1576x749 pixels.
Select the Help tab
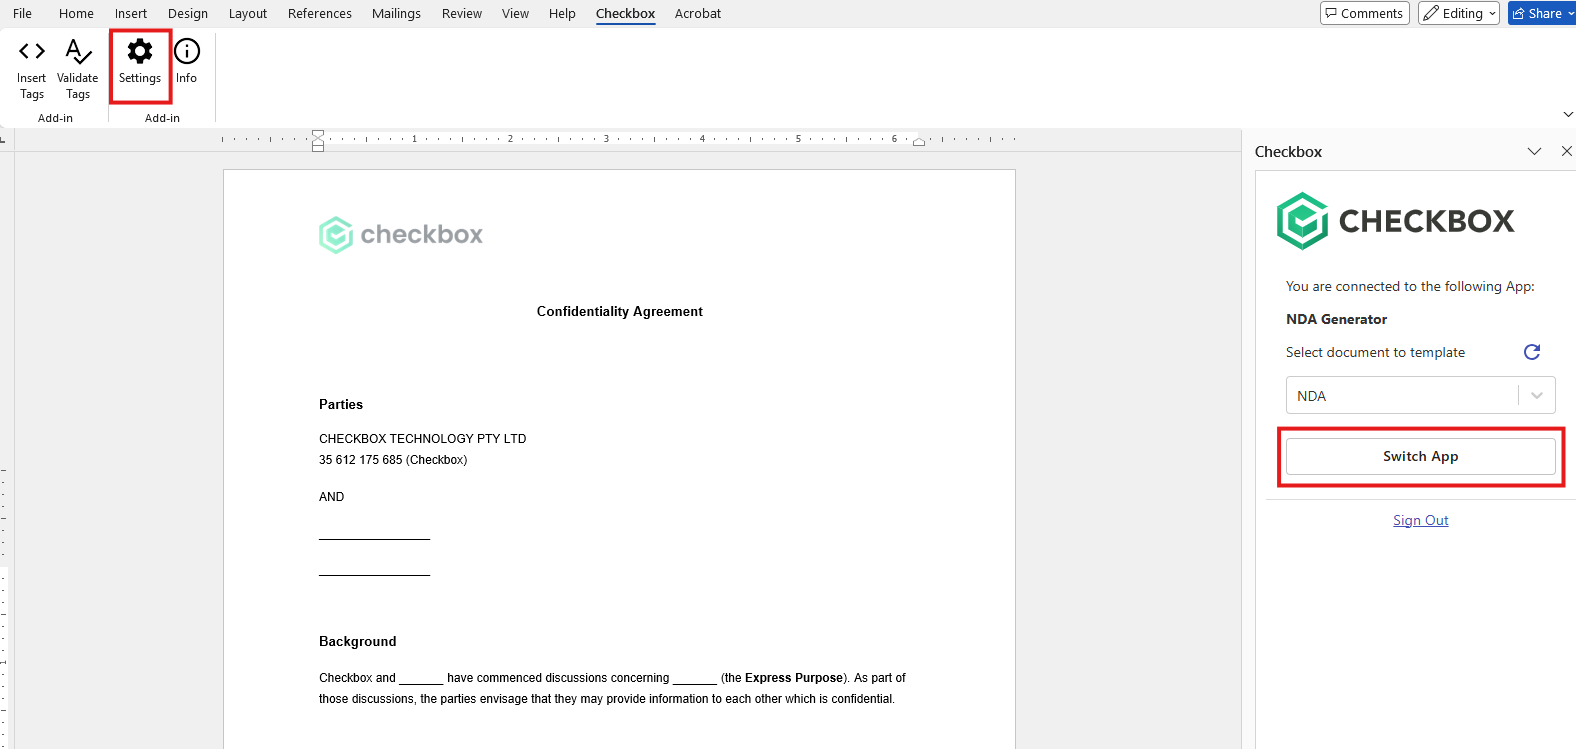click(562, 13)
